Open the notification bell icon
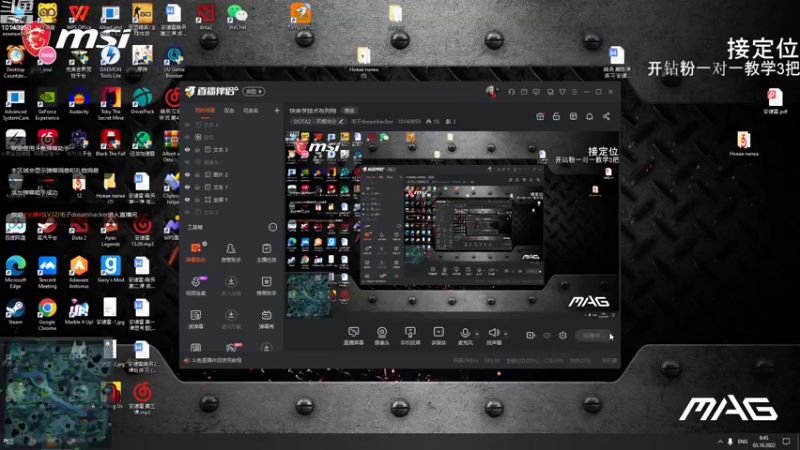 589,116
